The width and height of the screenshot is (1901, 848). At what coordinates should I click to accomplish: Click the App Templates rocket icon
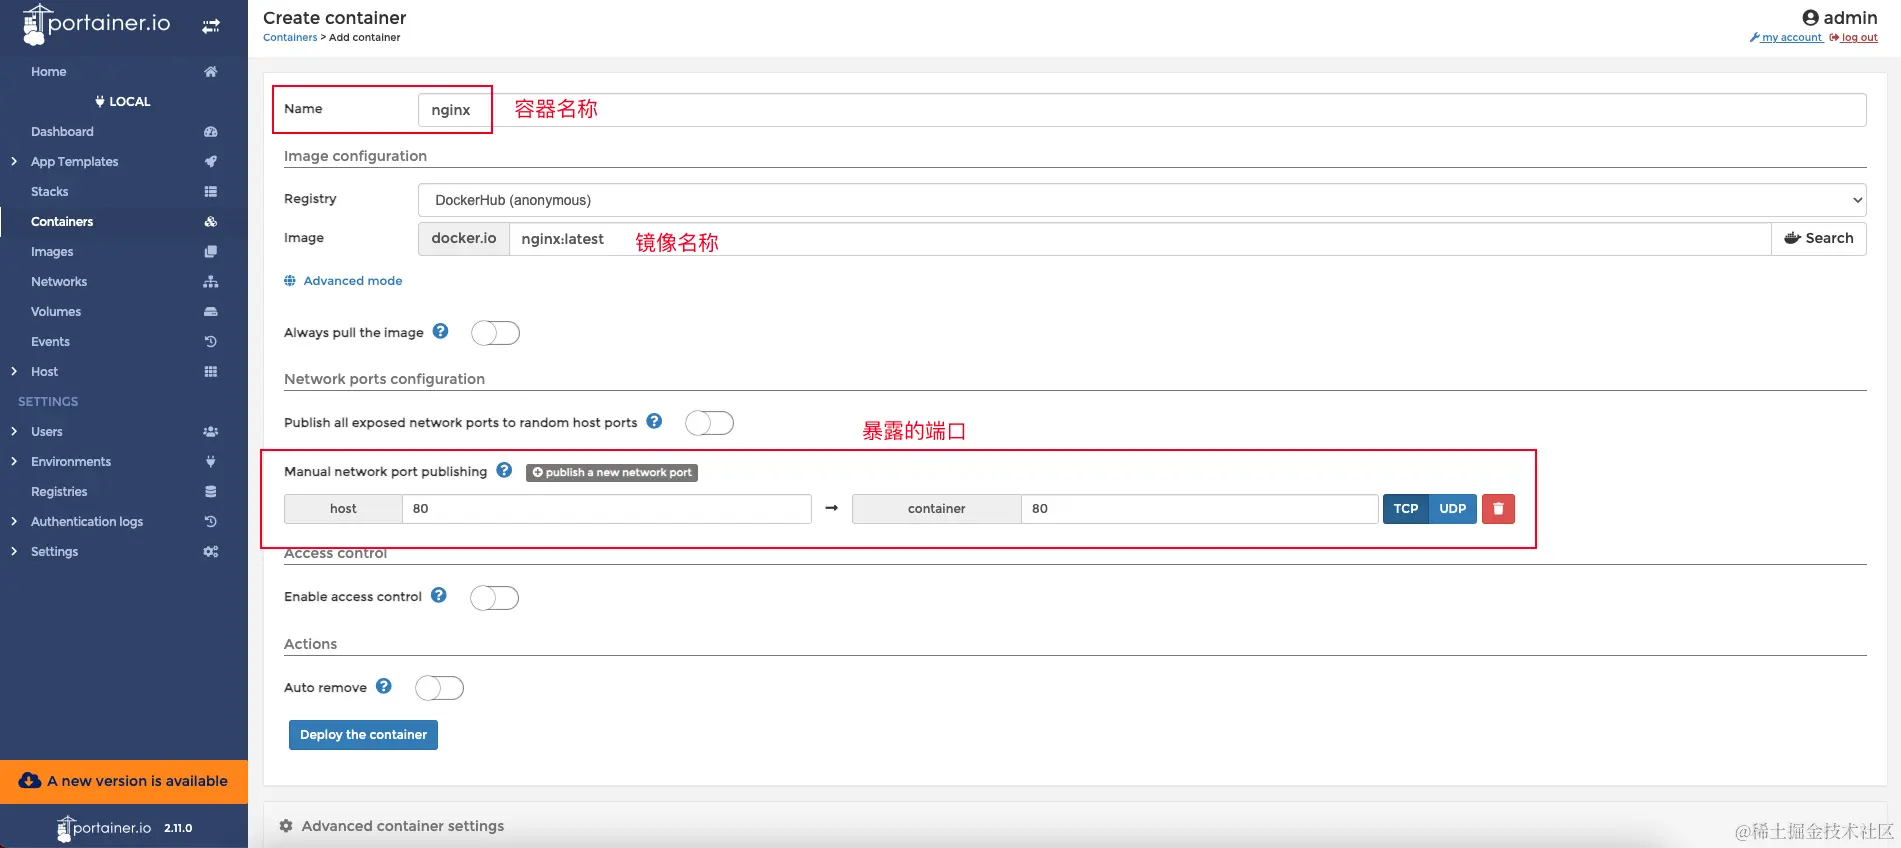(210, 161)
